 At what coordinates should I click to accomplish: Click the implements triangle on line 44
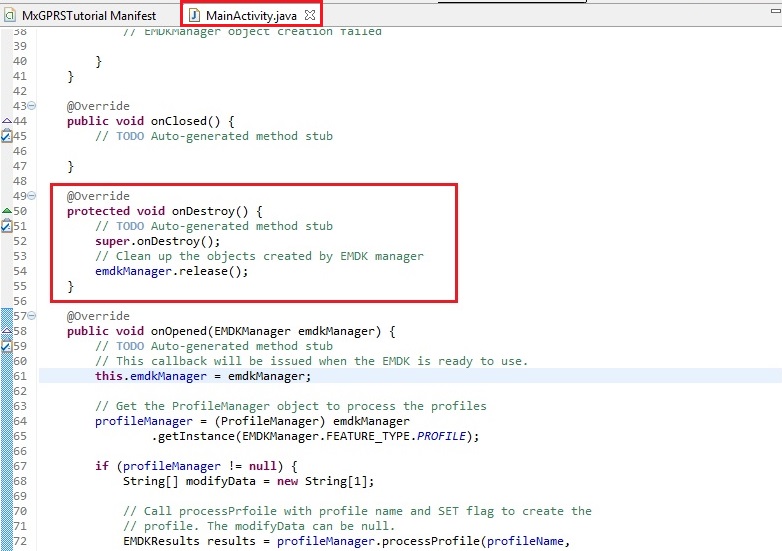pyautogui.click(x=6, y=121)
